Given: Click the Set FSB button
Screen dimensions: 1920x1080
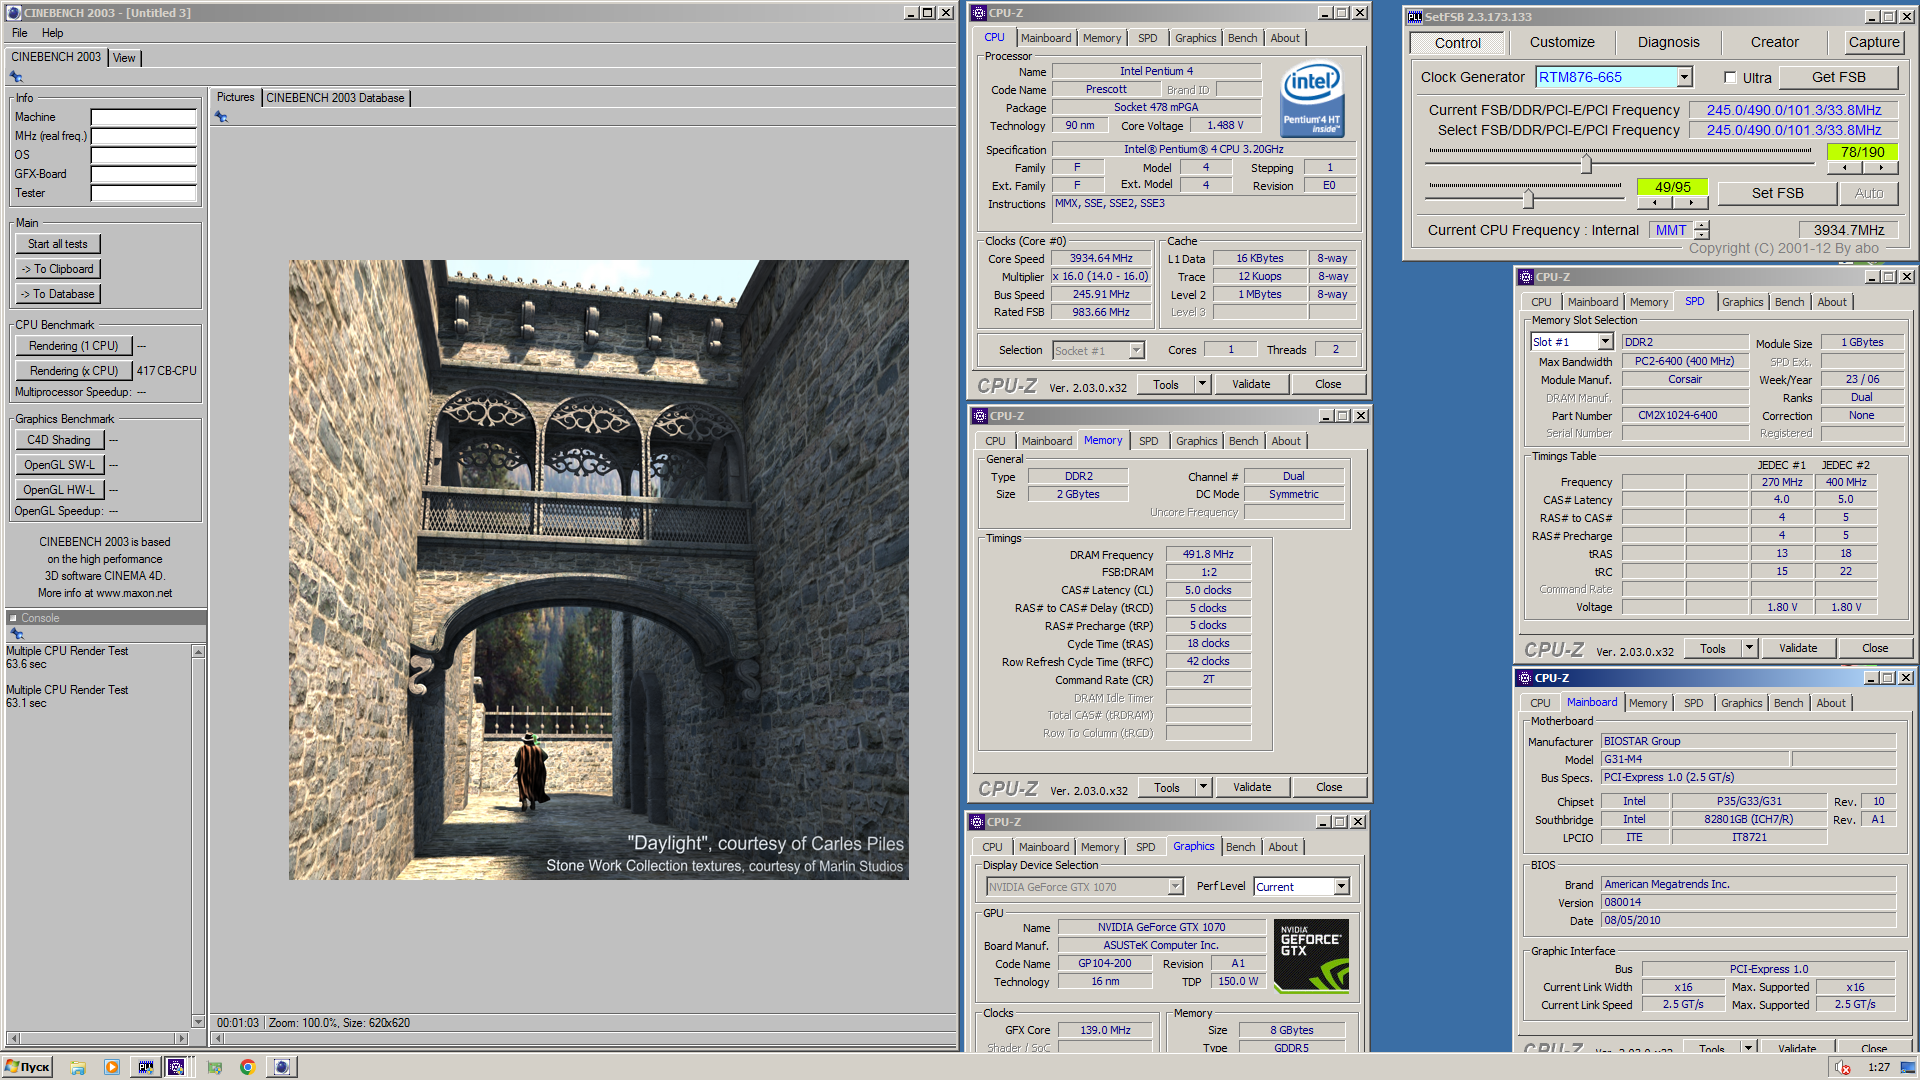Looking at the screenshot, I should coord(1777,193).
